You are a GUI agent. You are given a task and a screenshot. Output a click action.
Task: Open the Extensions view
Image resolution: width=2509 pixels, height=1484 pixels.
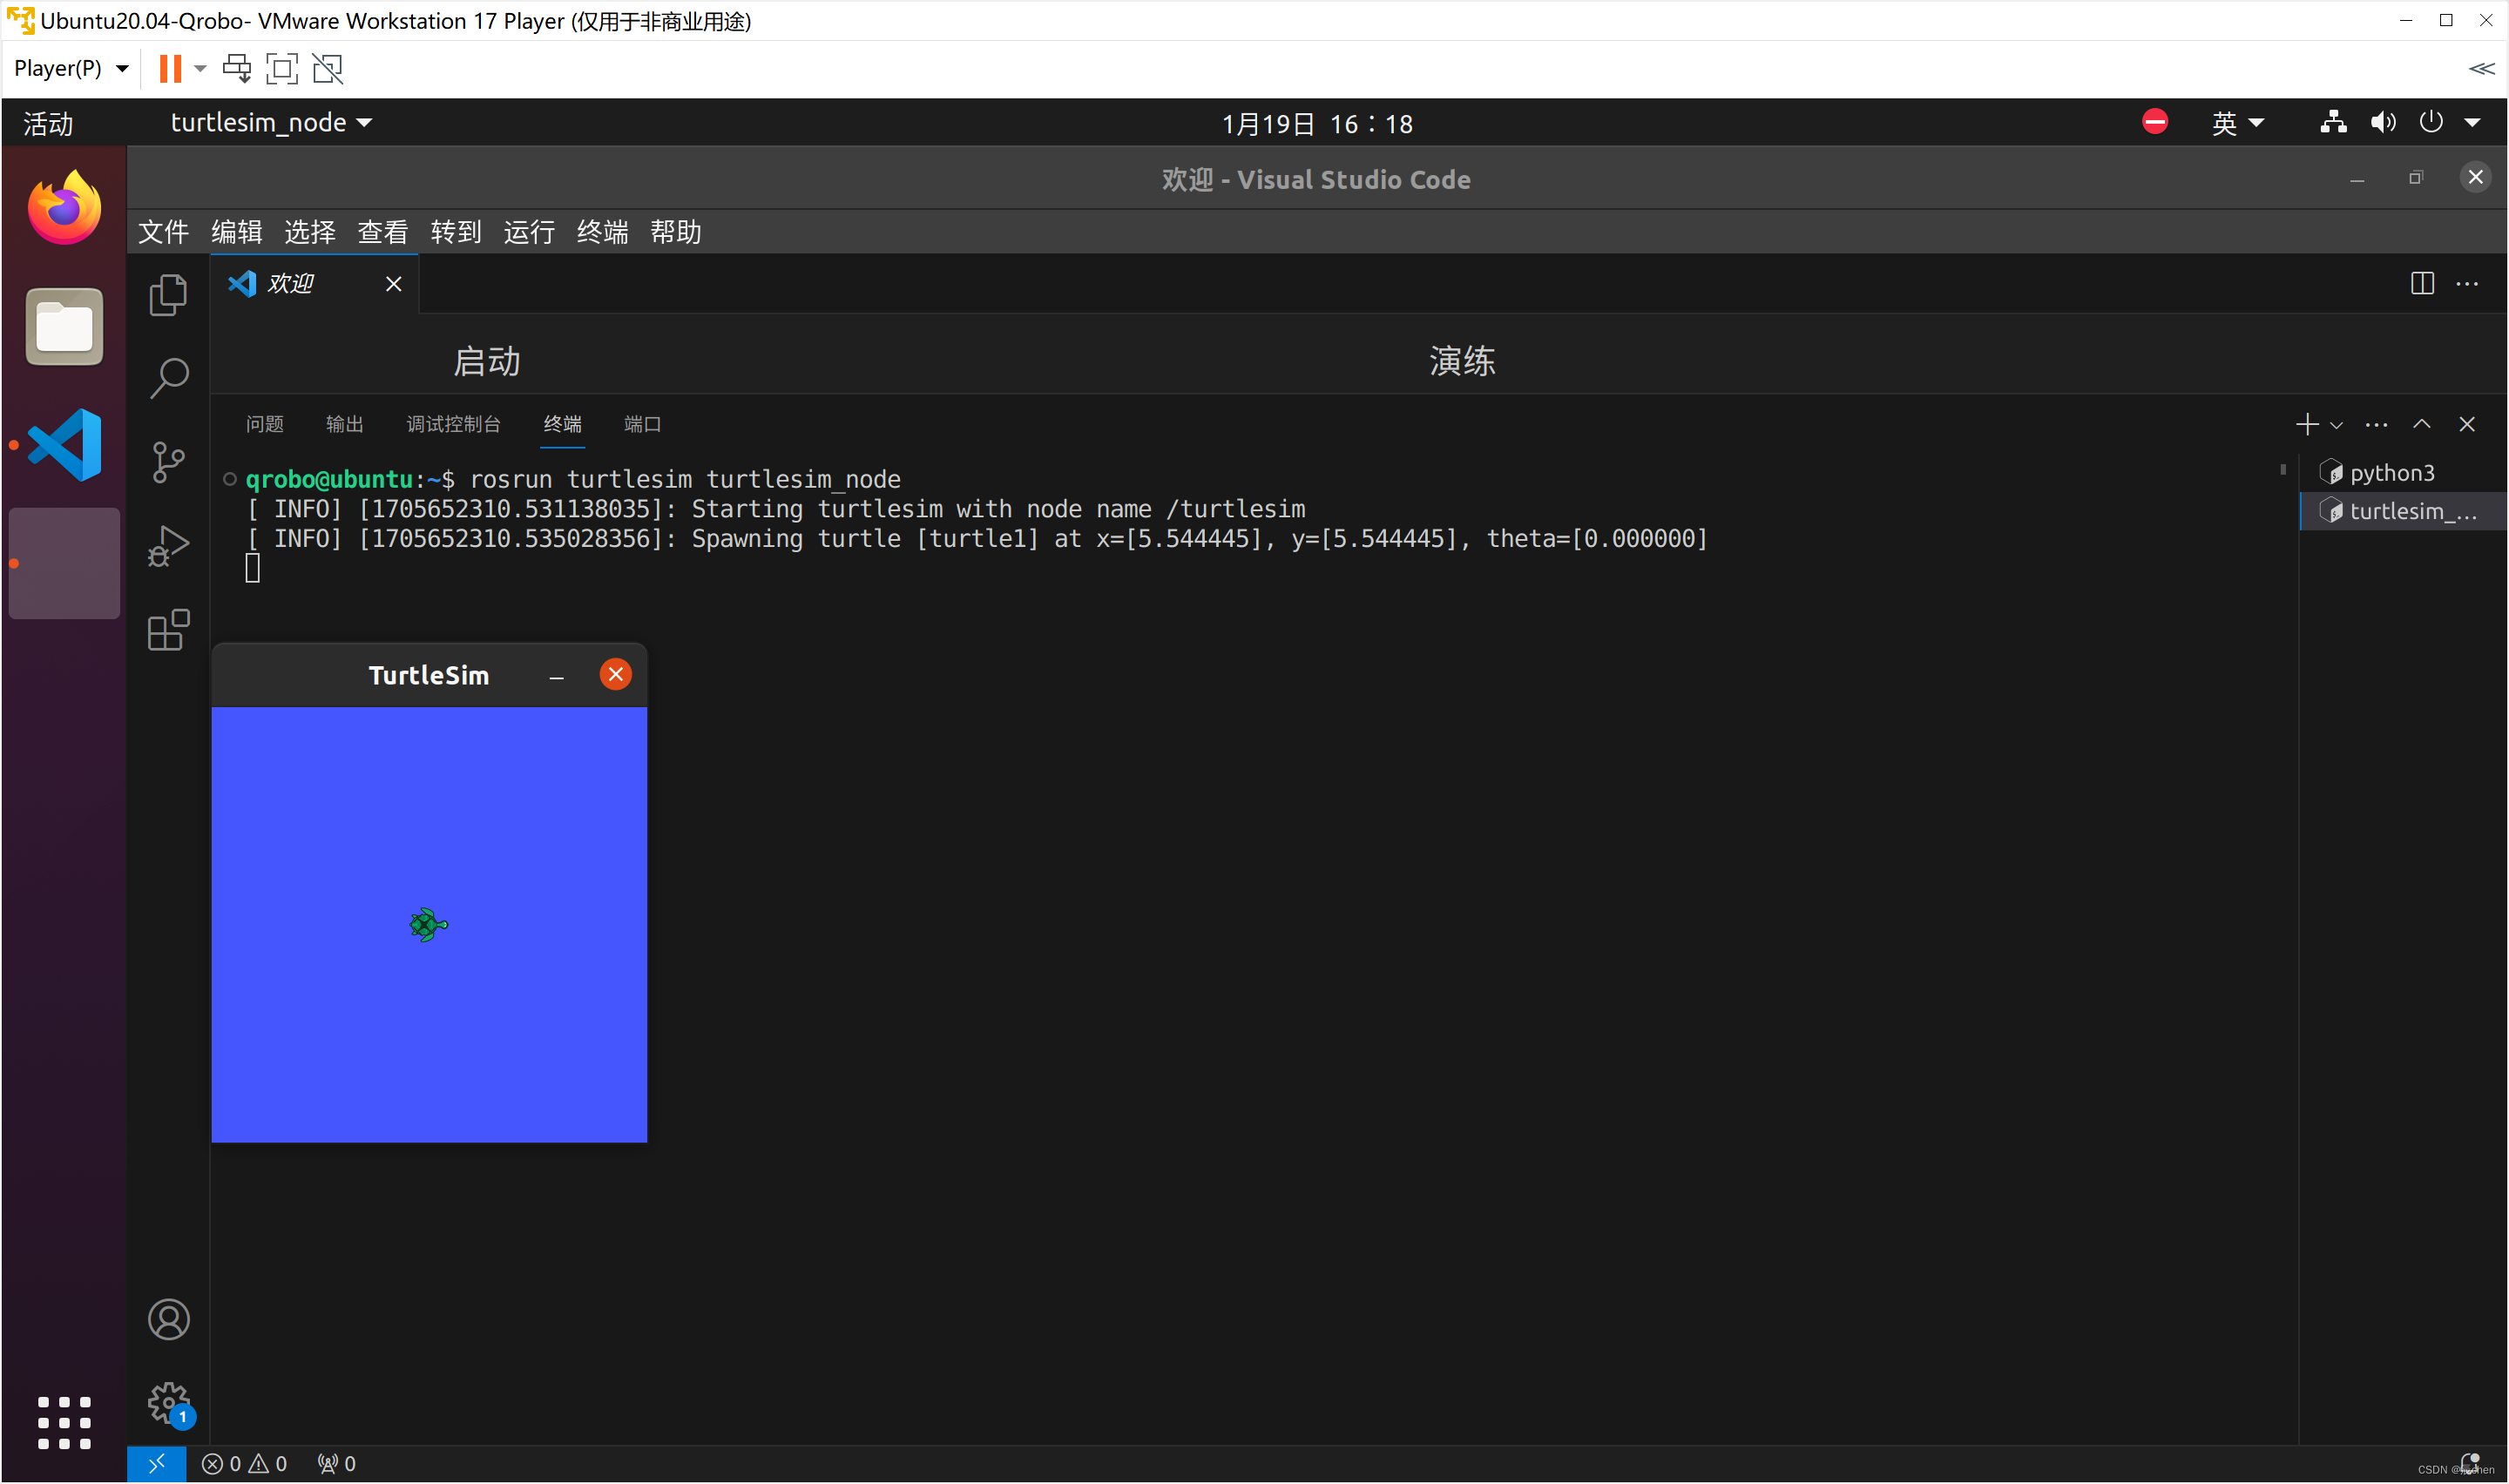click(168, 630)
